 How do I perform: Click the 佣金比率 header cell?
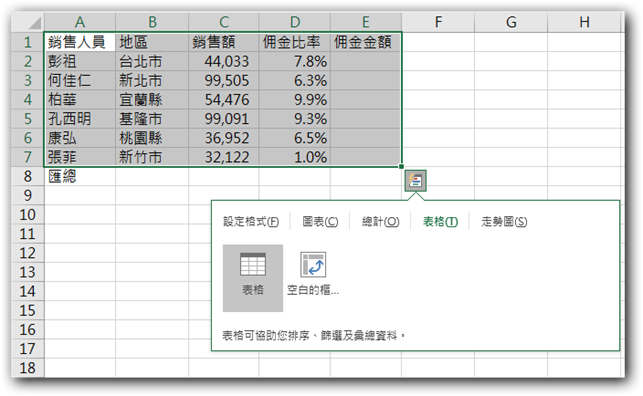pos(295,42)
